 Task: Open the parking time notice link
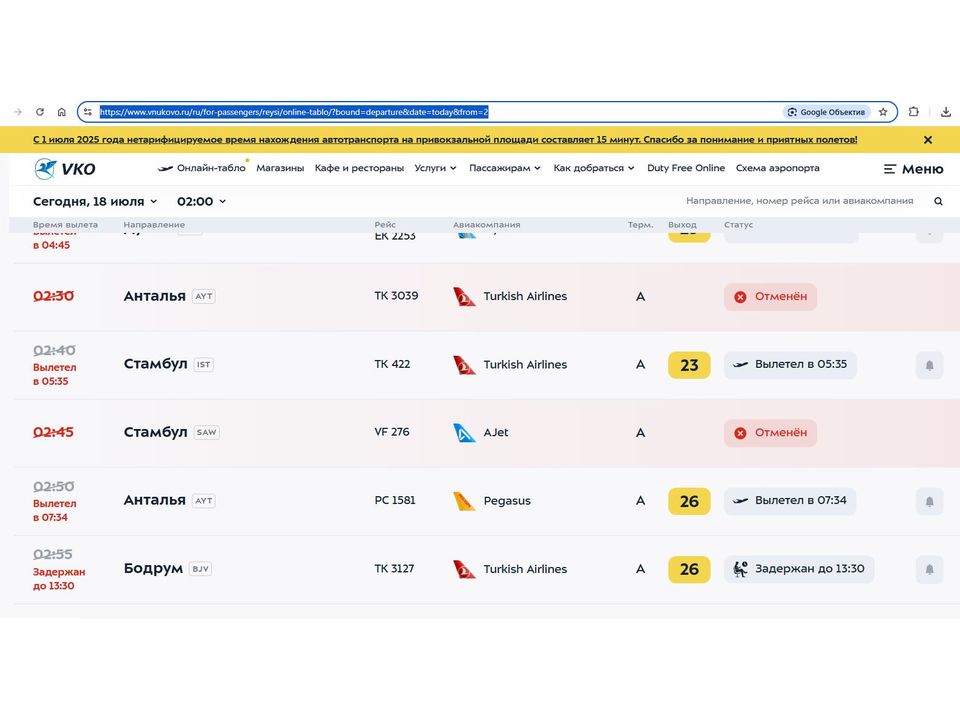click(x=445, y=140)
